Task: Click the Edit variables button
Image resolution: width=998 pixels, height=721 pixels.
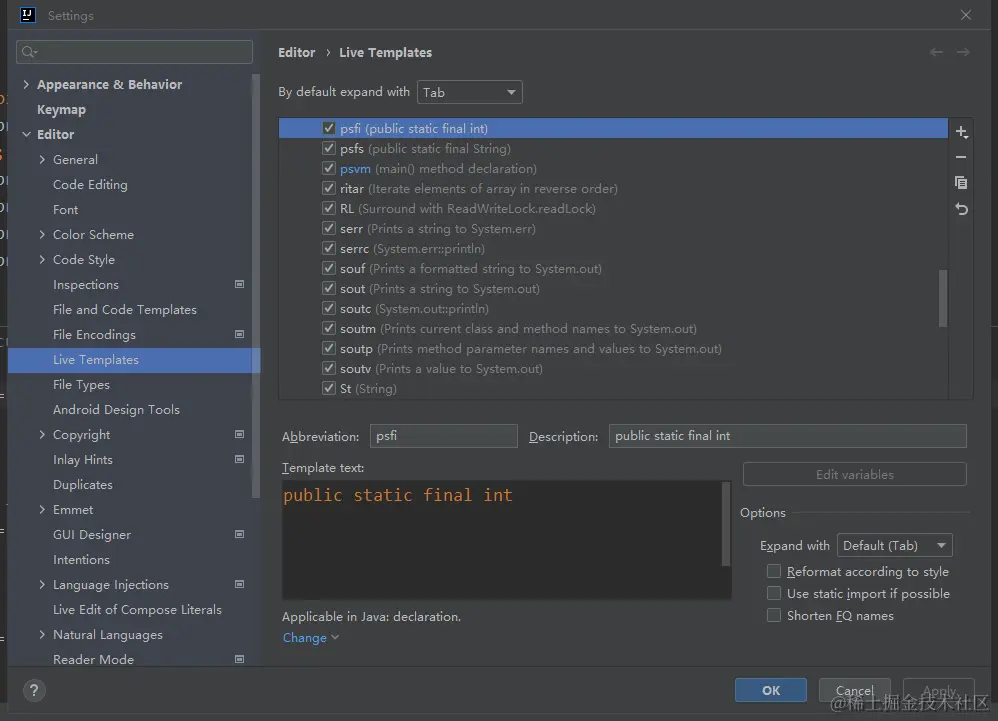Action: (855, 474)
